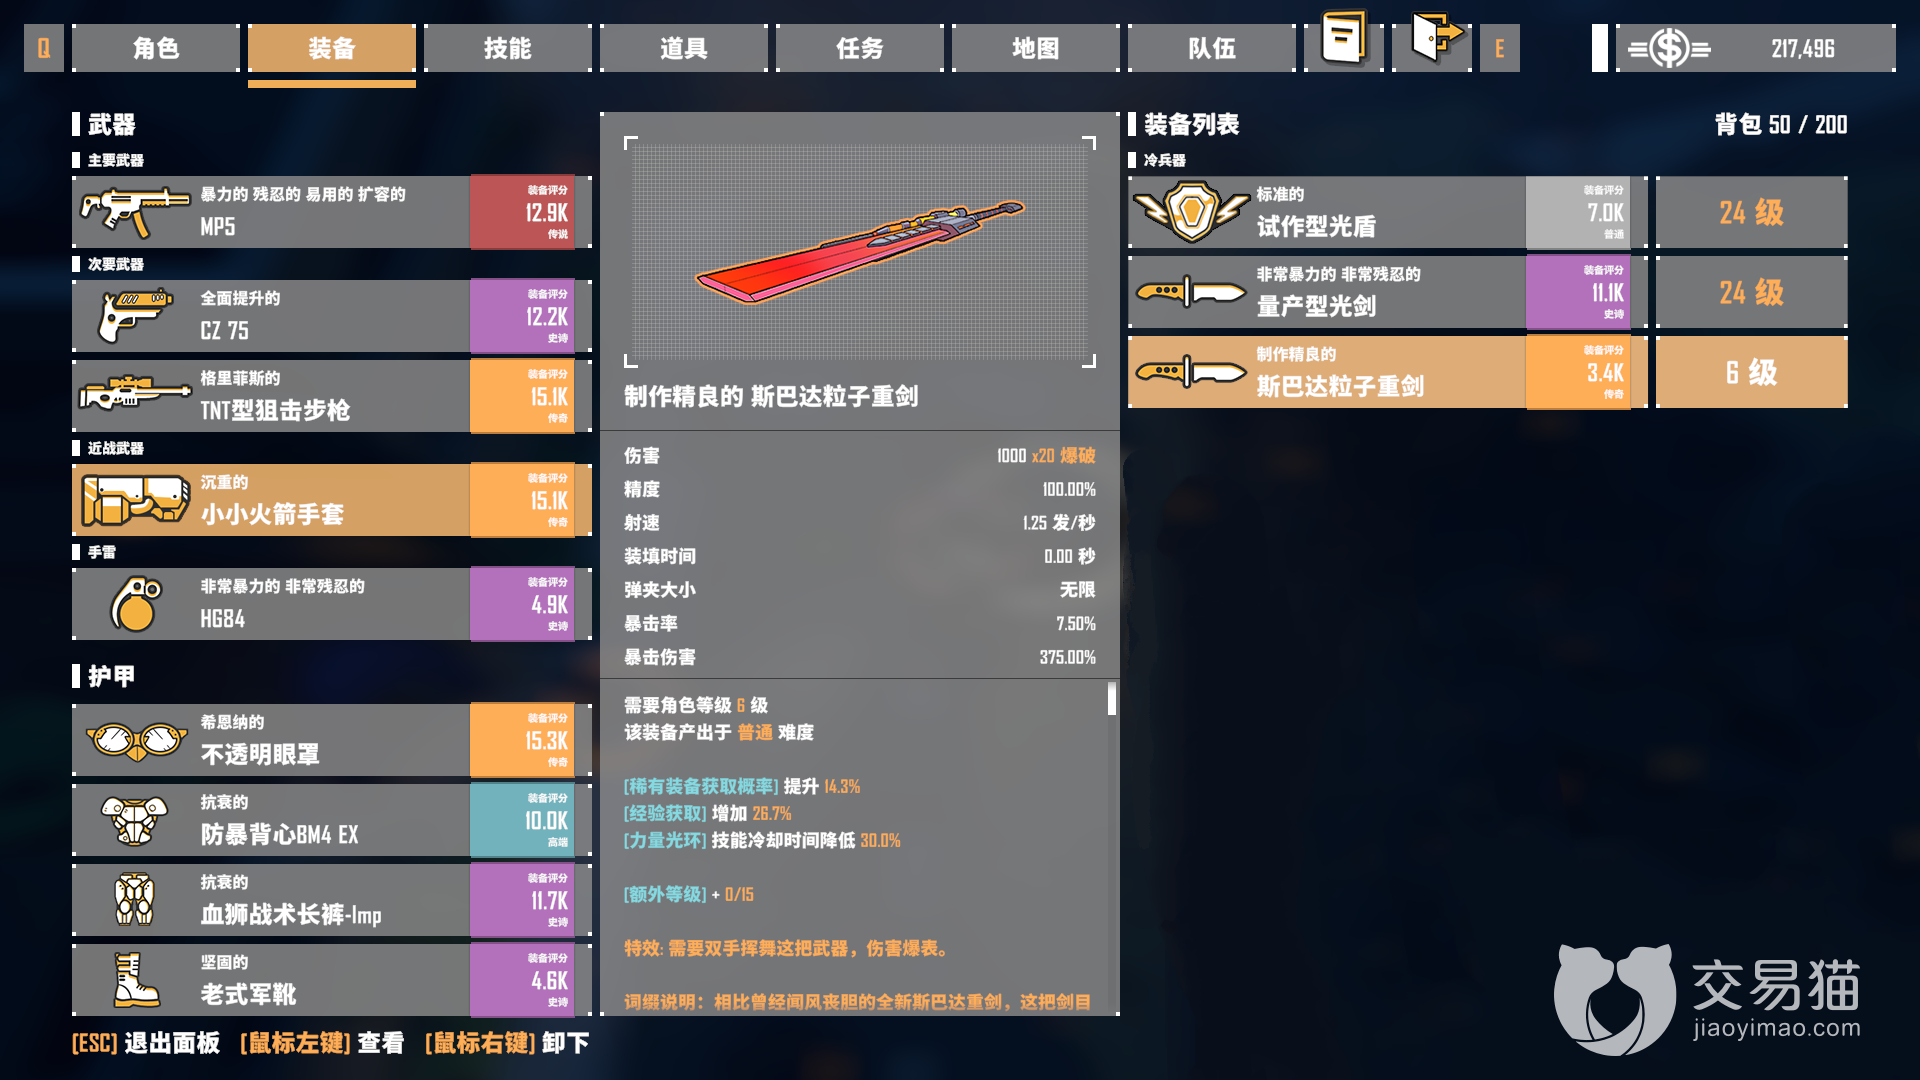Screen dimensions: 1920x1080
Task: Select the HG84 grenade icon
Action: 135,604
